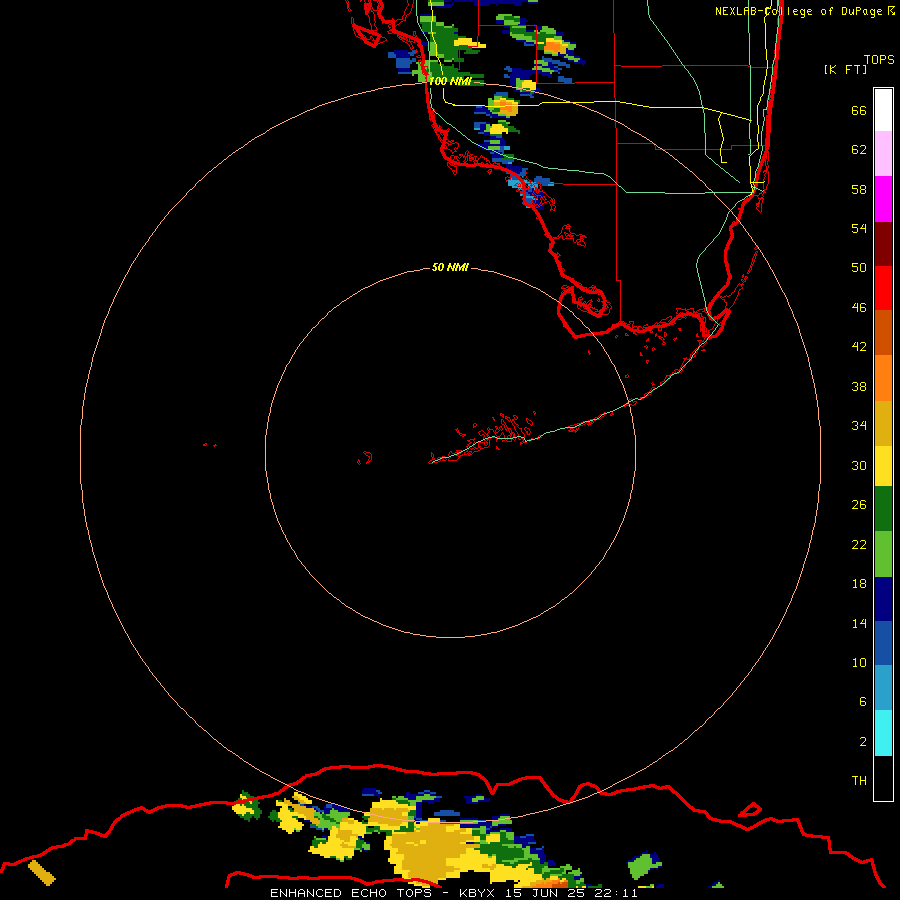
Task: Select the magenta swatch in the color scale
Action: tap(883, 199)
